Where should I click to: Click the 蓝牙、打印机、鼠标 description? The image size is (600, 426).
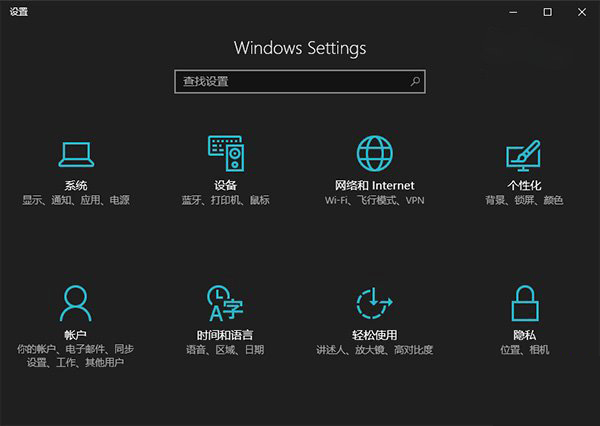(225, 200)
